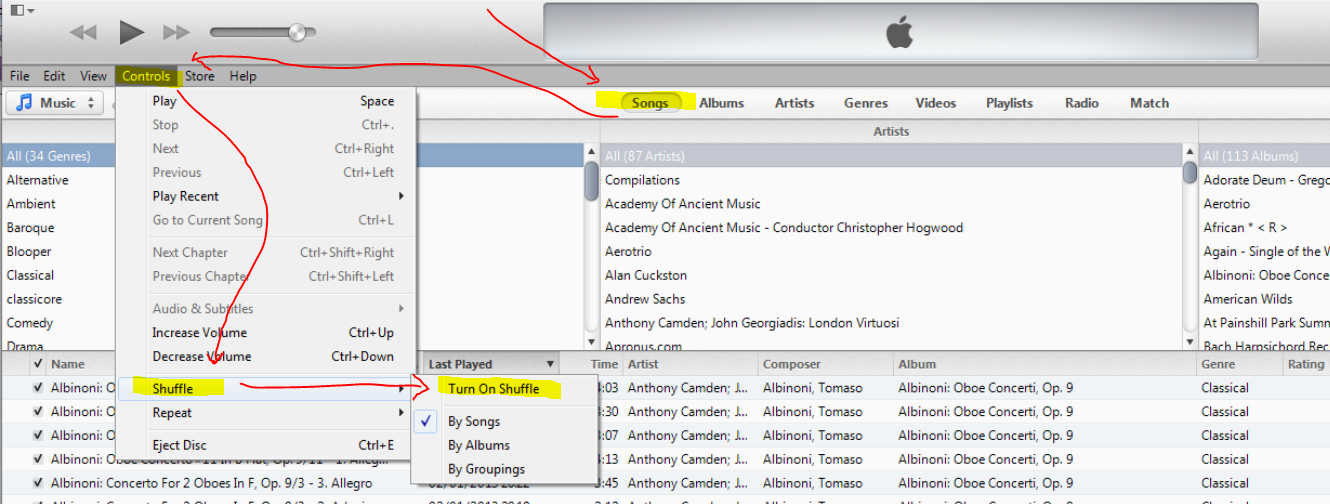Open the Last Played sort arrow
Viewport: 1330px width, 504px height.
[550, 365]
